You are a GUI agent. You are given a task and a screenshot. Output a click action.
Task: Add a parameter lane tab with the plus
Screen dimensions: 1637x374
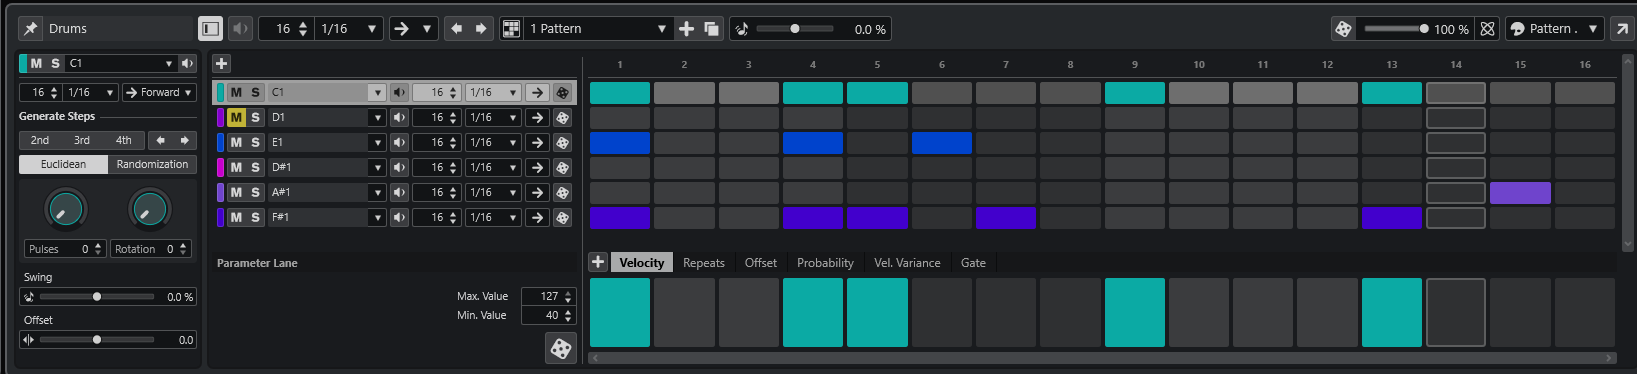[x=598, y=262]
